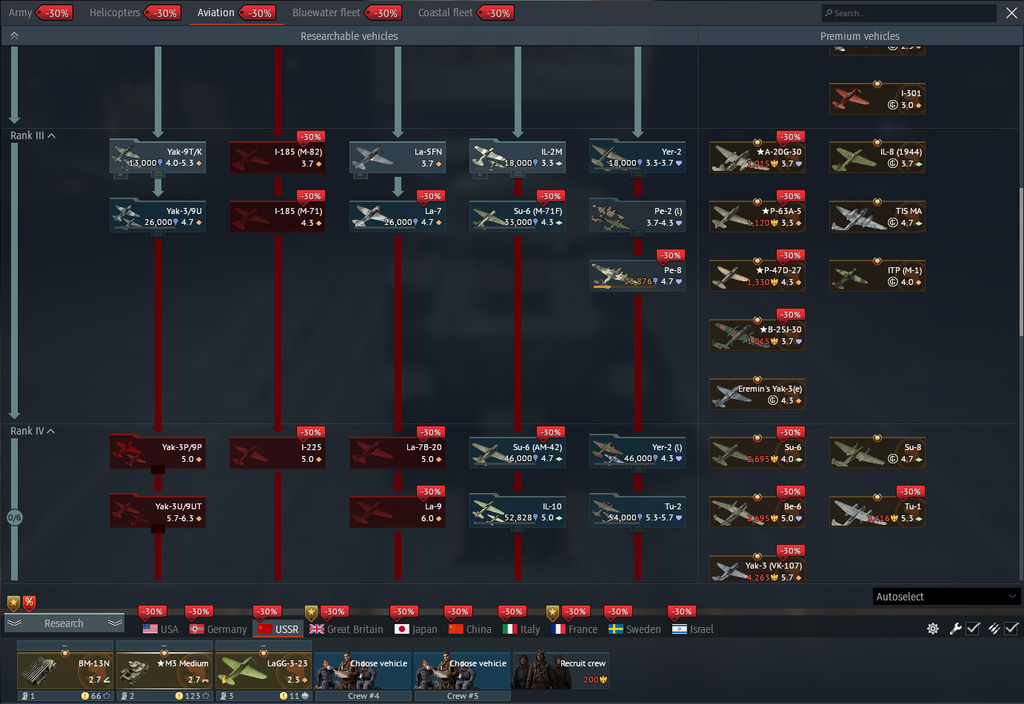The image size is (1024, 704).
Task: Select the Pe-8 heavy bomber
Action: (637, 276)
